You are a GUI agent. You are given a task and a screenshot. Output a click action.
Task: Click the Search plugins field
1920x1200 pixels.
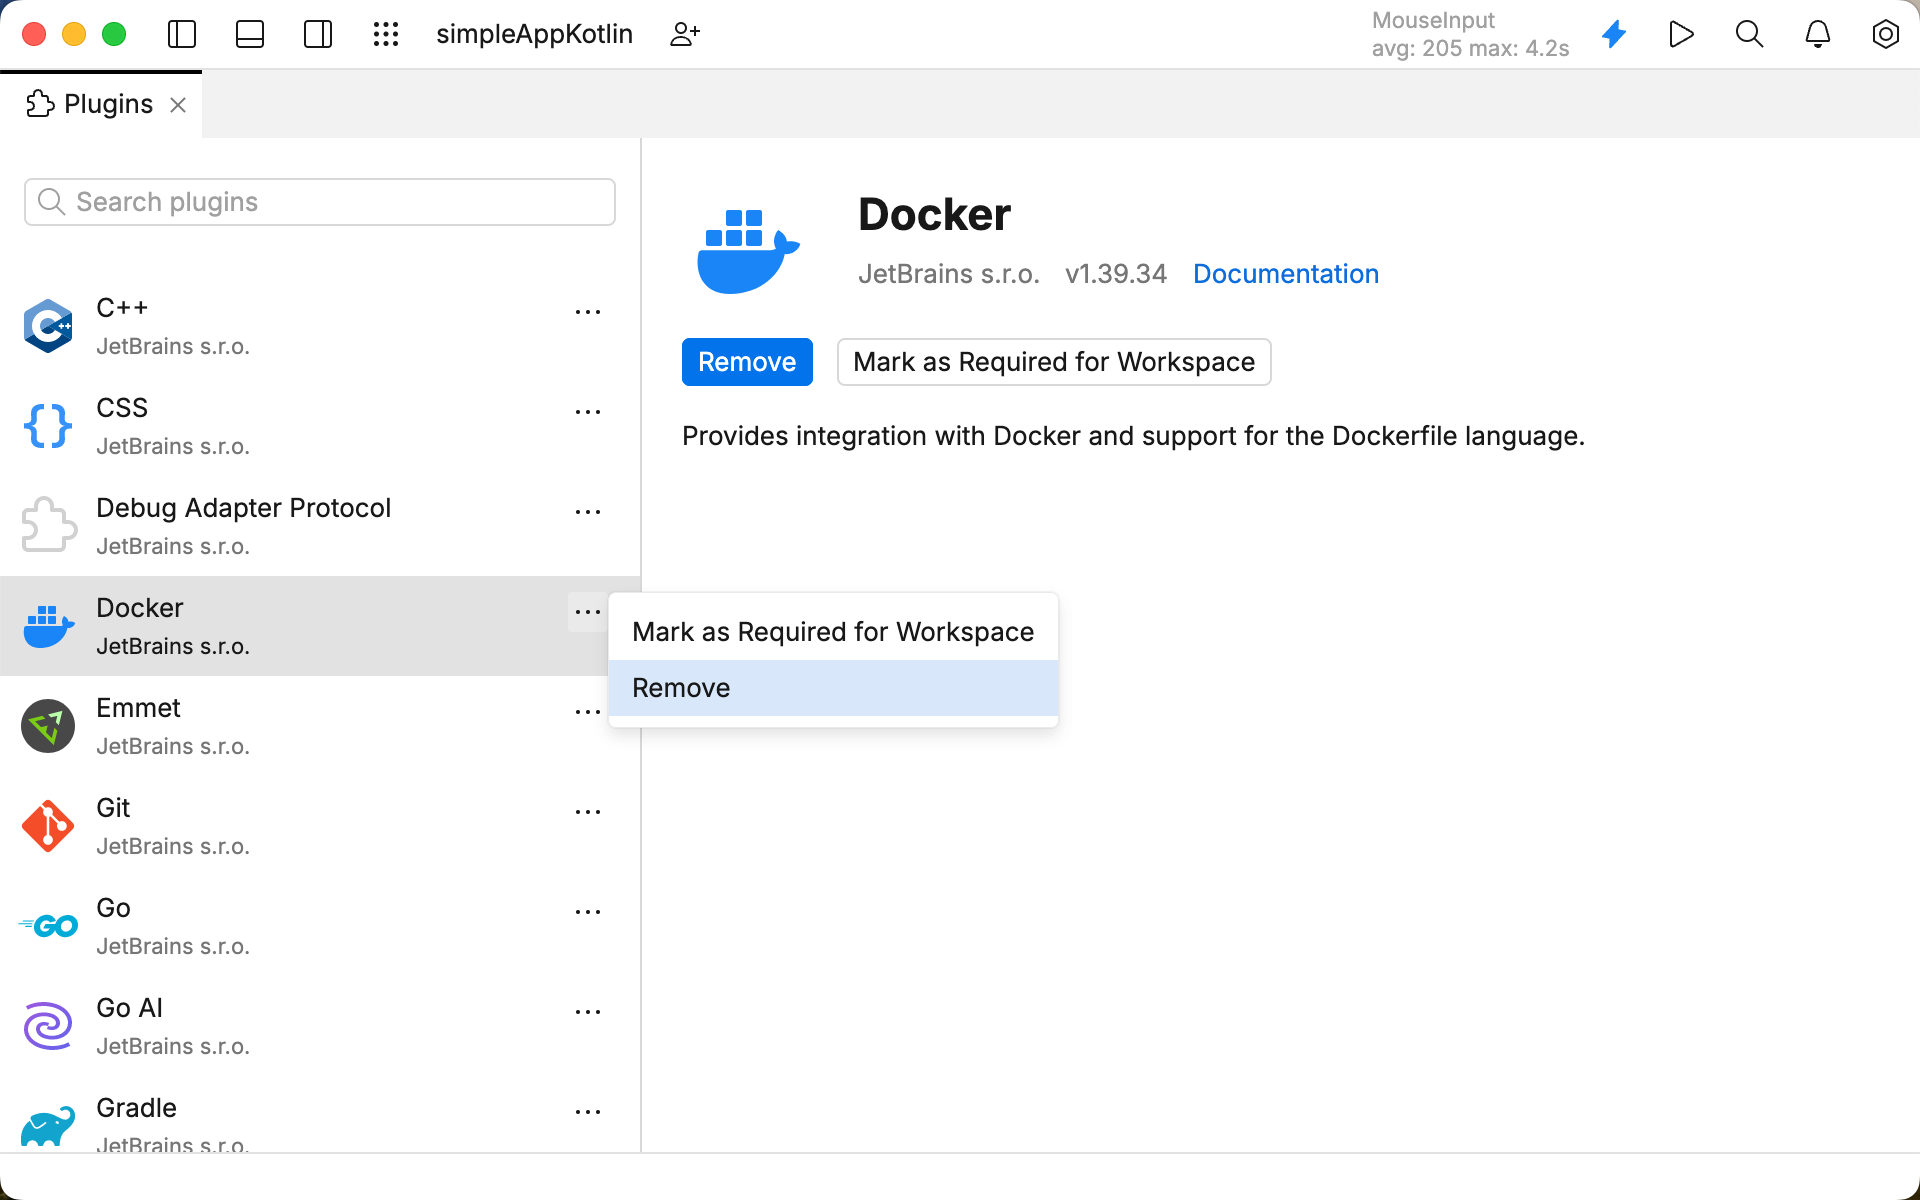[320, 202]
